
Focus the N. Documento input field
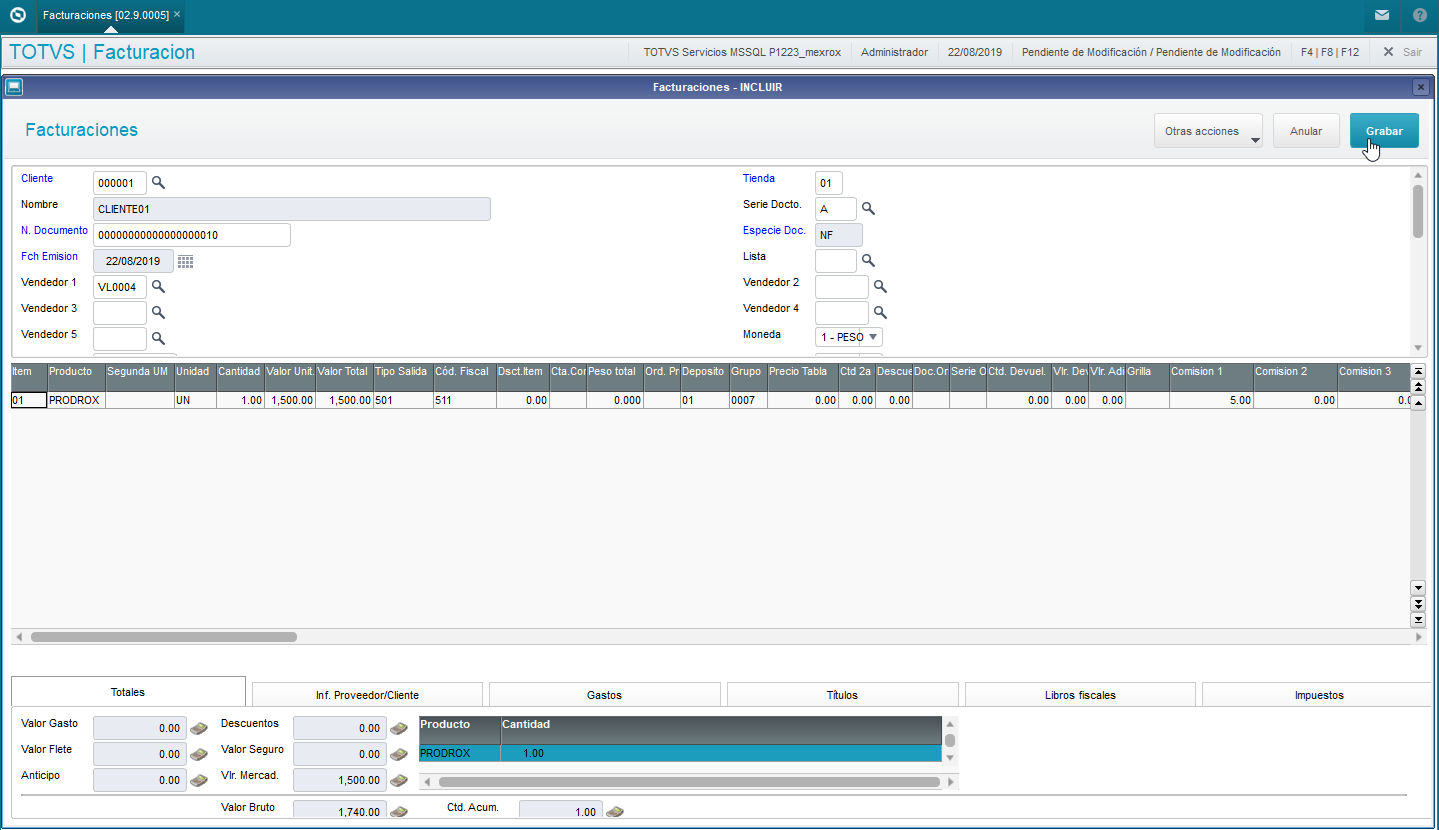[192, 235]
